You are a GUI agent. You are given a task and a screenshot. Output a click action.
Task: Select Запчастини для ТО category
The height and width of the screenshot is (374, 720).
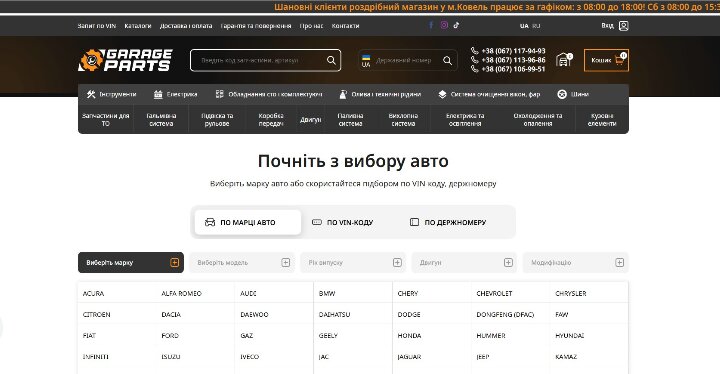[x=106, y=119]
